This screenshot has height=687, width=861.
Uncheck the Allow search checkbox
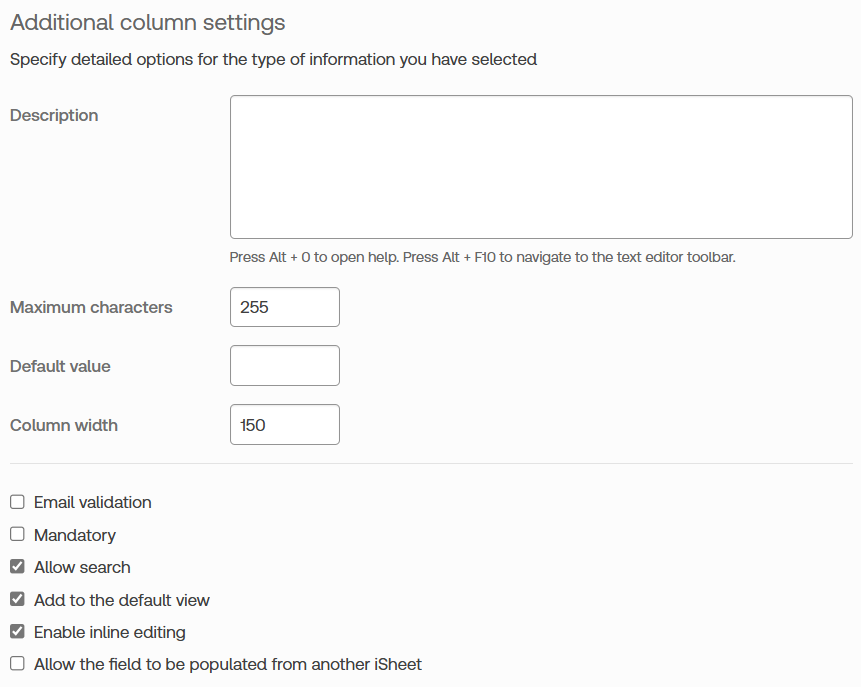point(17,567)
